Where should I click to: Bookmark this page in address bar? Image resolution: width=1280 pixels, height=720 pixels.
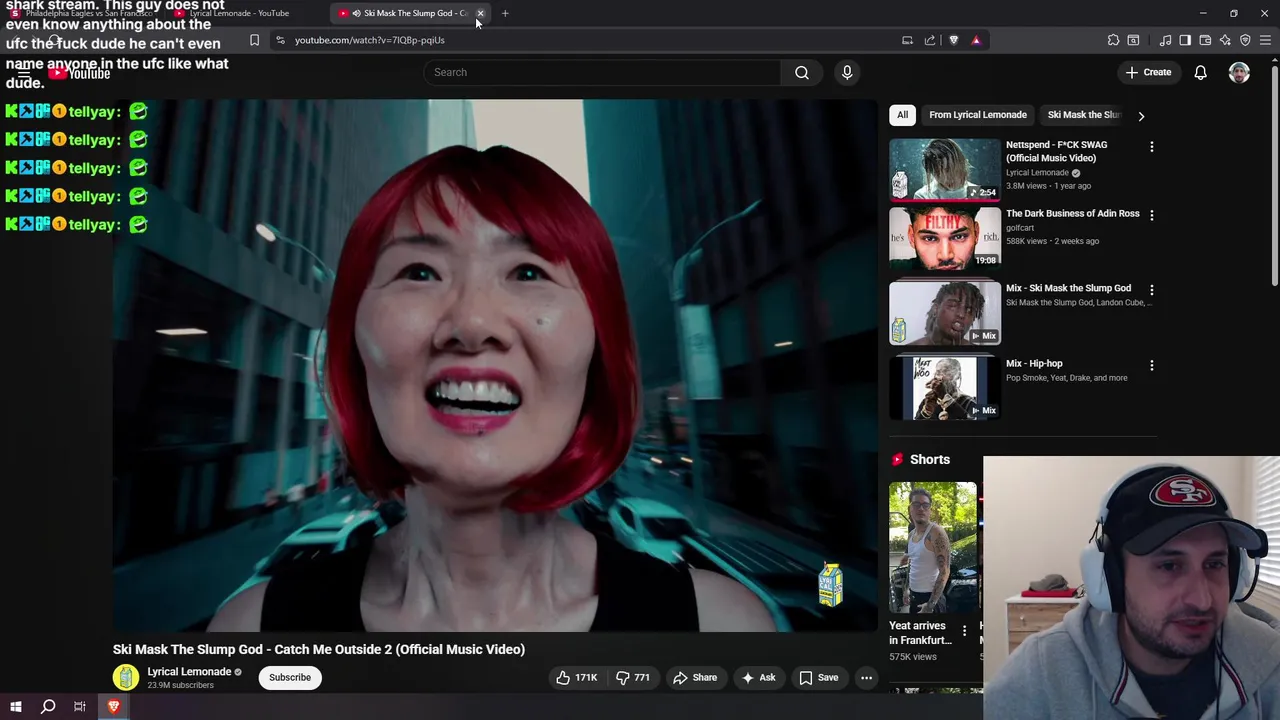(x=254, y=40)
